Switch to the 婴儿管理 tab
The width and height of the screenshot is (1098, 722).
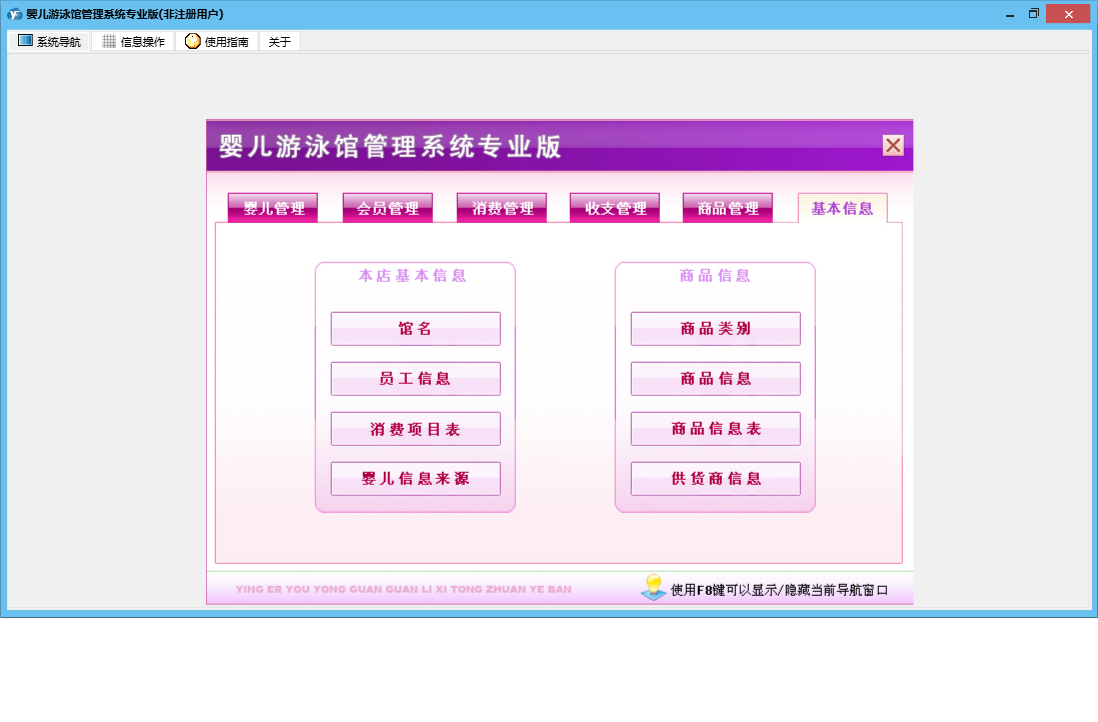[273, 208]
